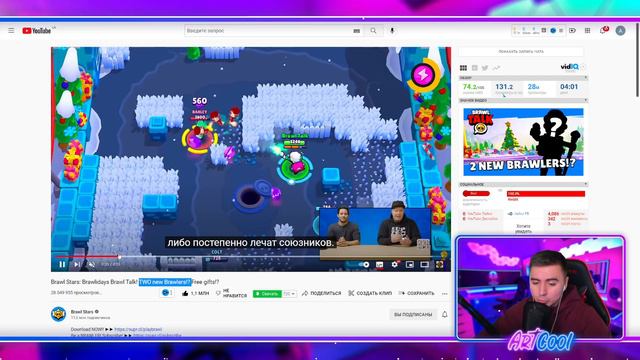Click the vidIQ blue circle extension icon
640x360 pixels.
[x=553, y=31]
